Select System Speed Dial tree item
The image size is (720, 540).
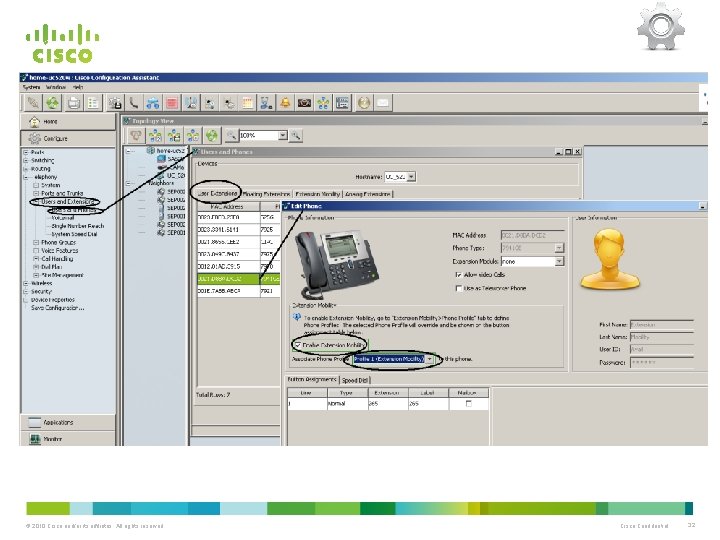pos(74,234)
